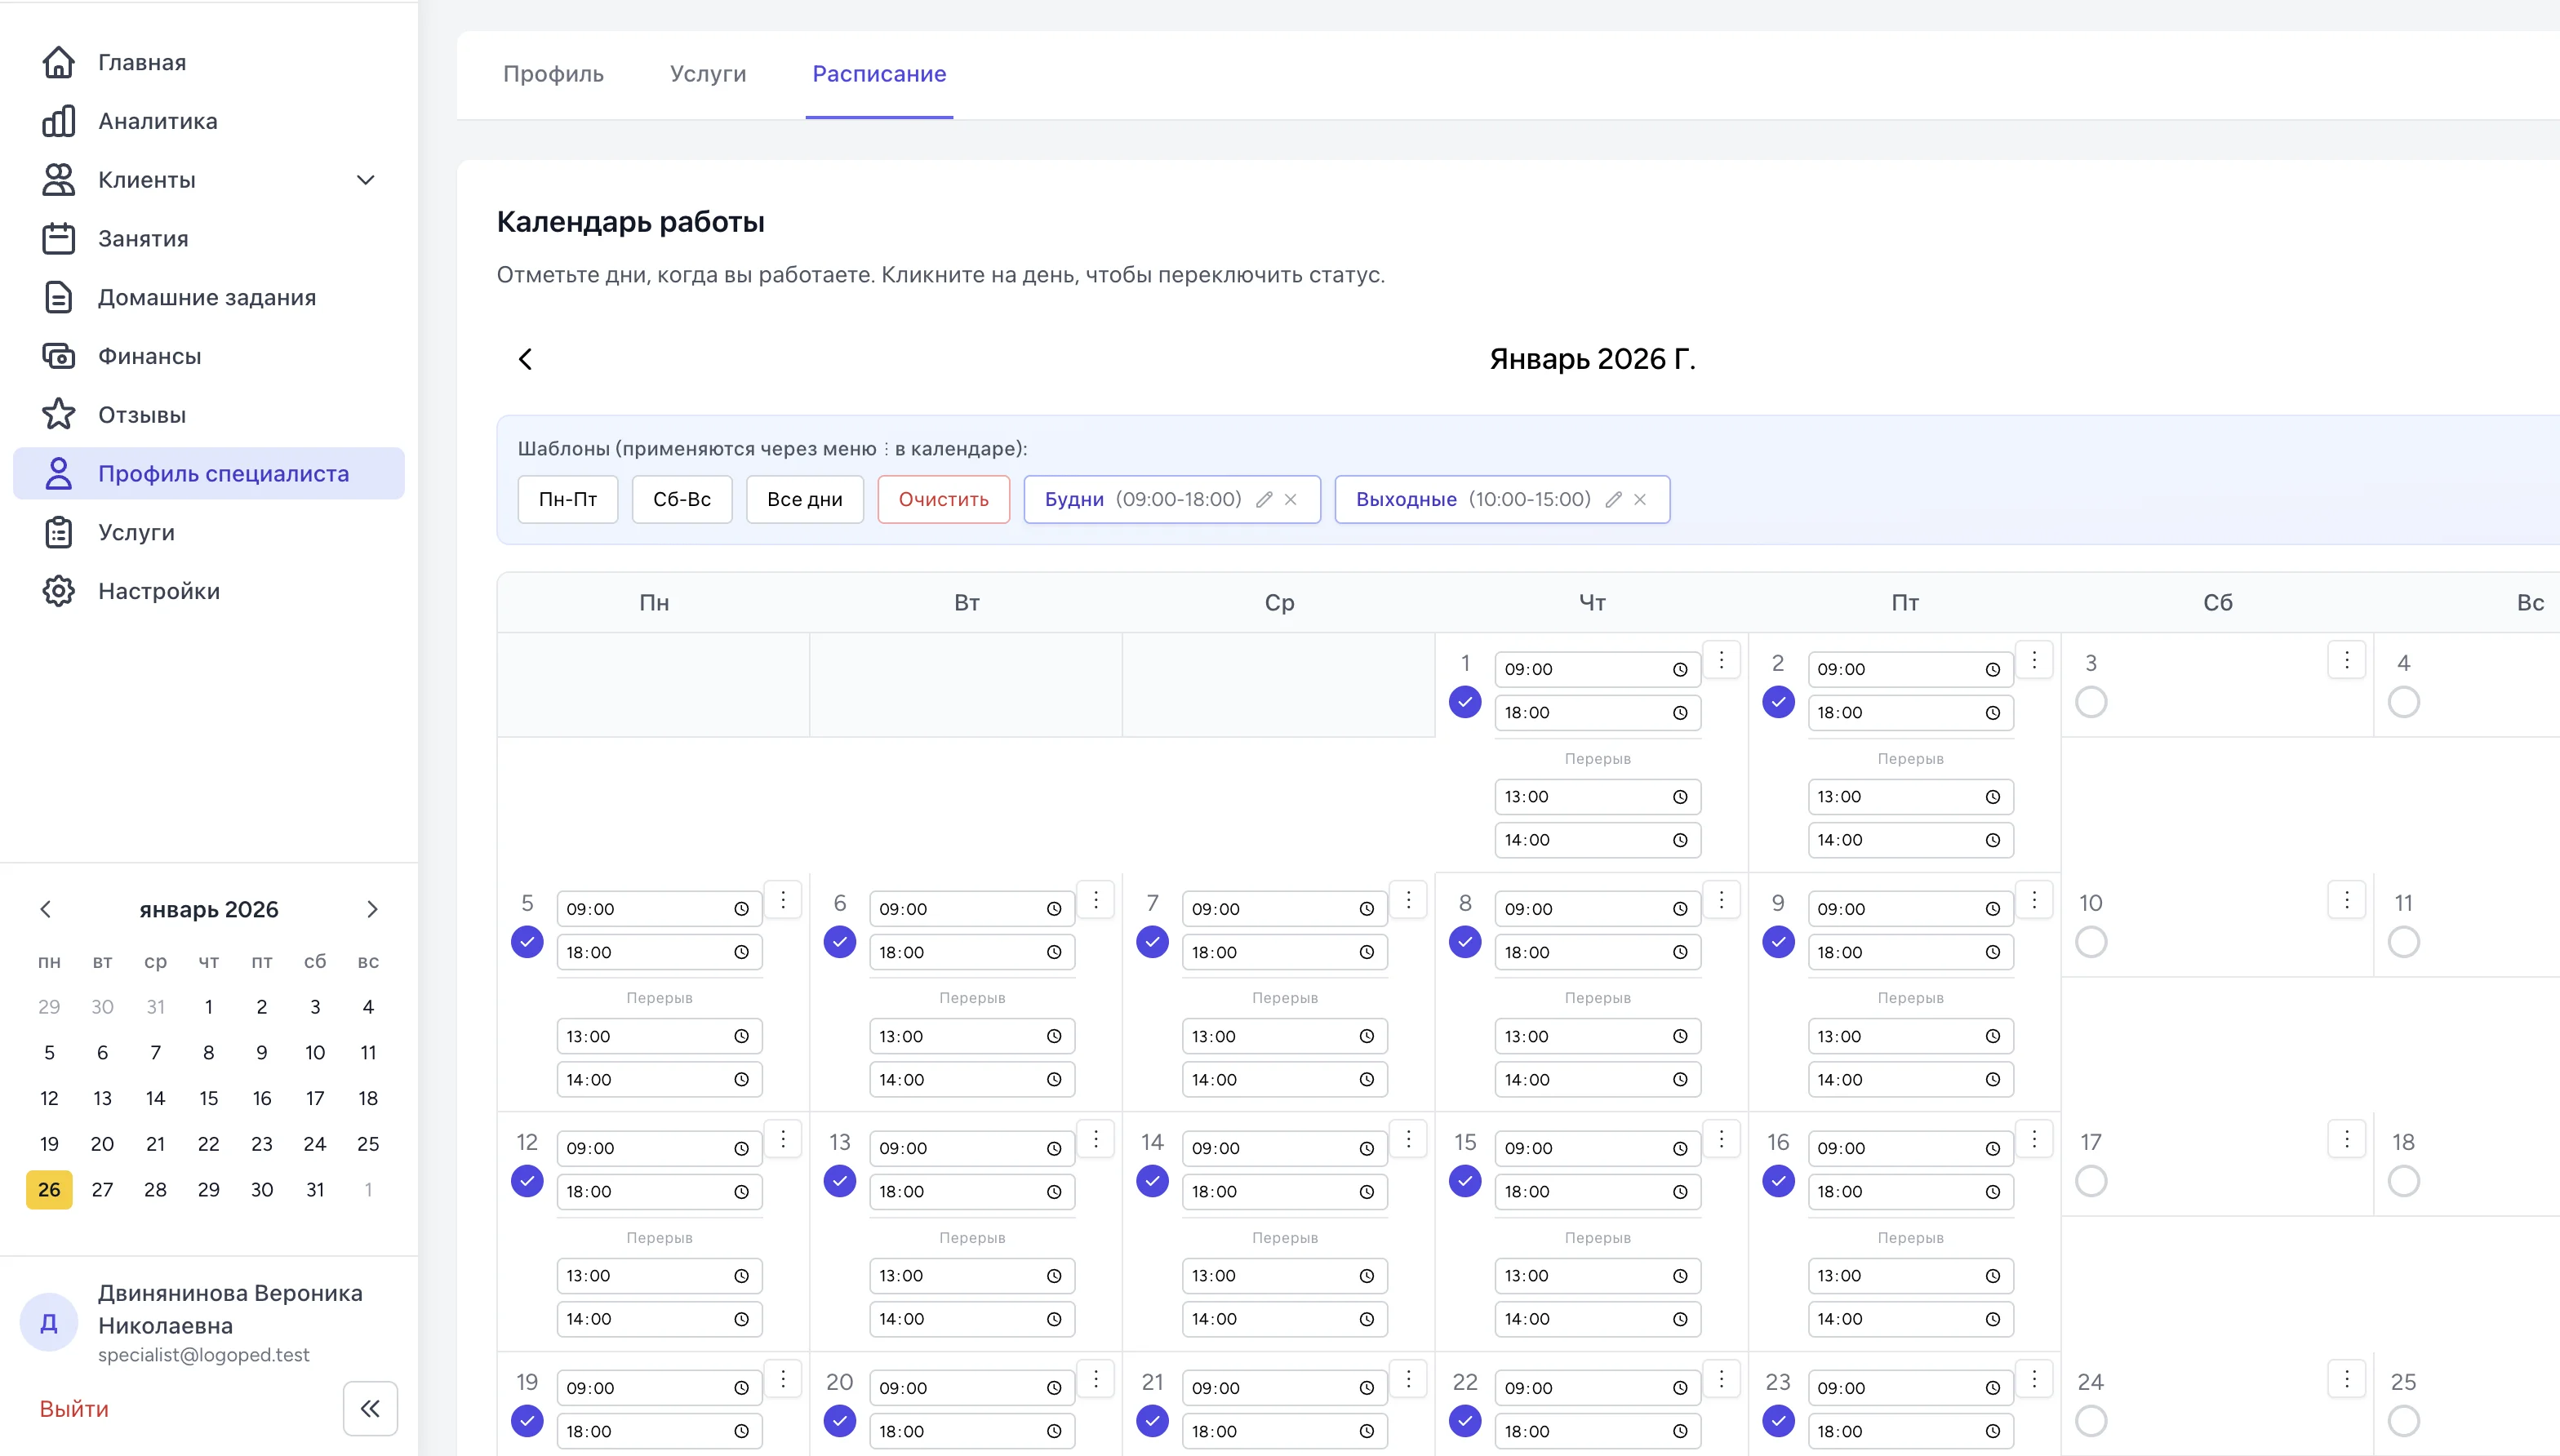Viewport: 2560px width, 1456px height.
Task: Click the Главная home icon
Action: (x=58, y=62)
